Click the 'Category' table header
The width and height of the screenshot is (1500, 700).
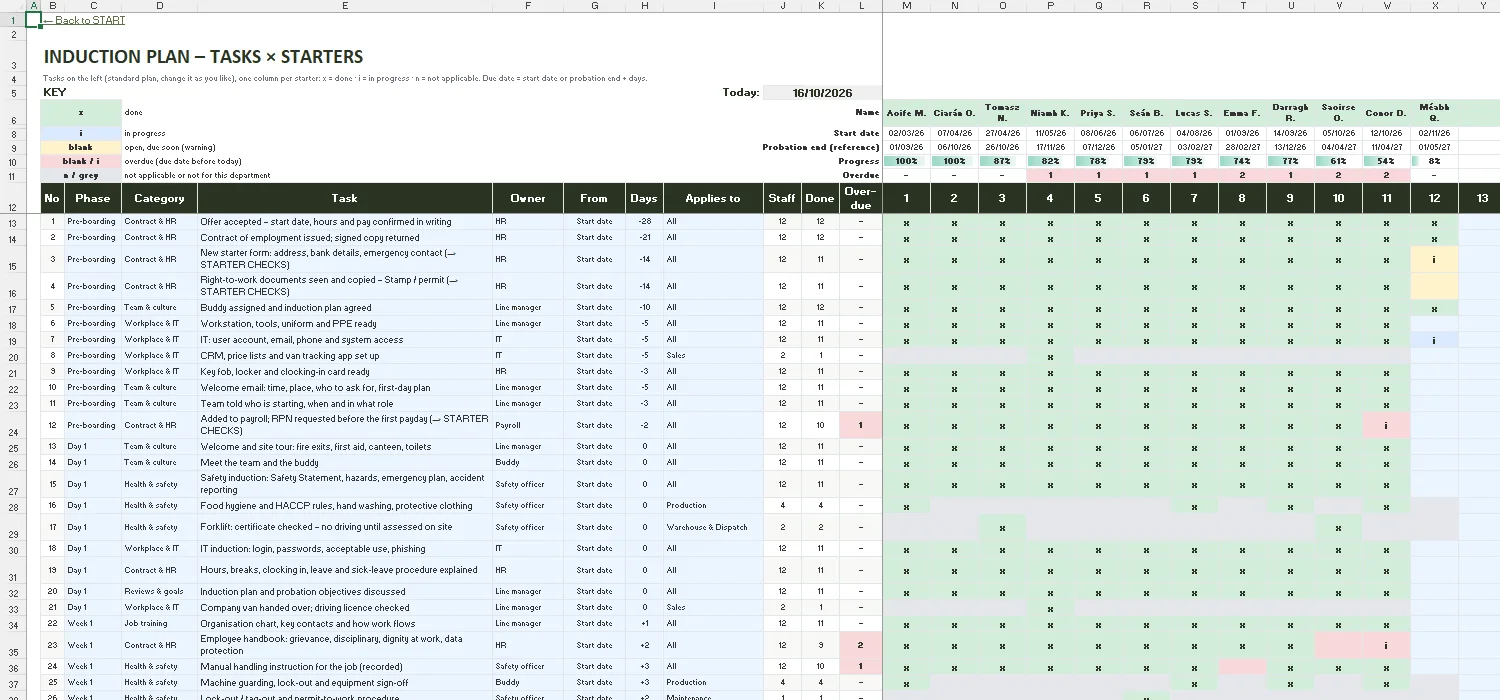(159, 198)
